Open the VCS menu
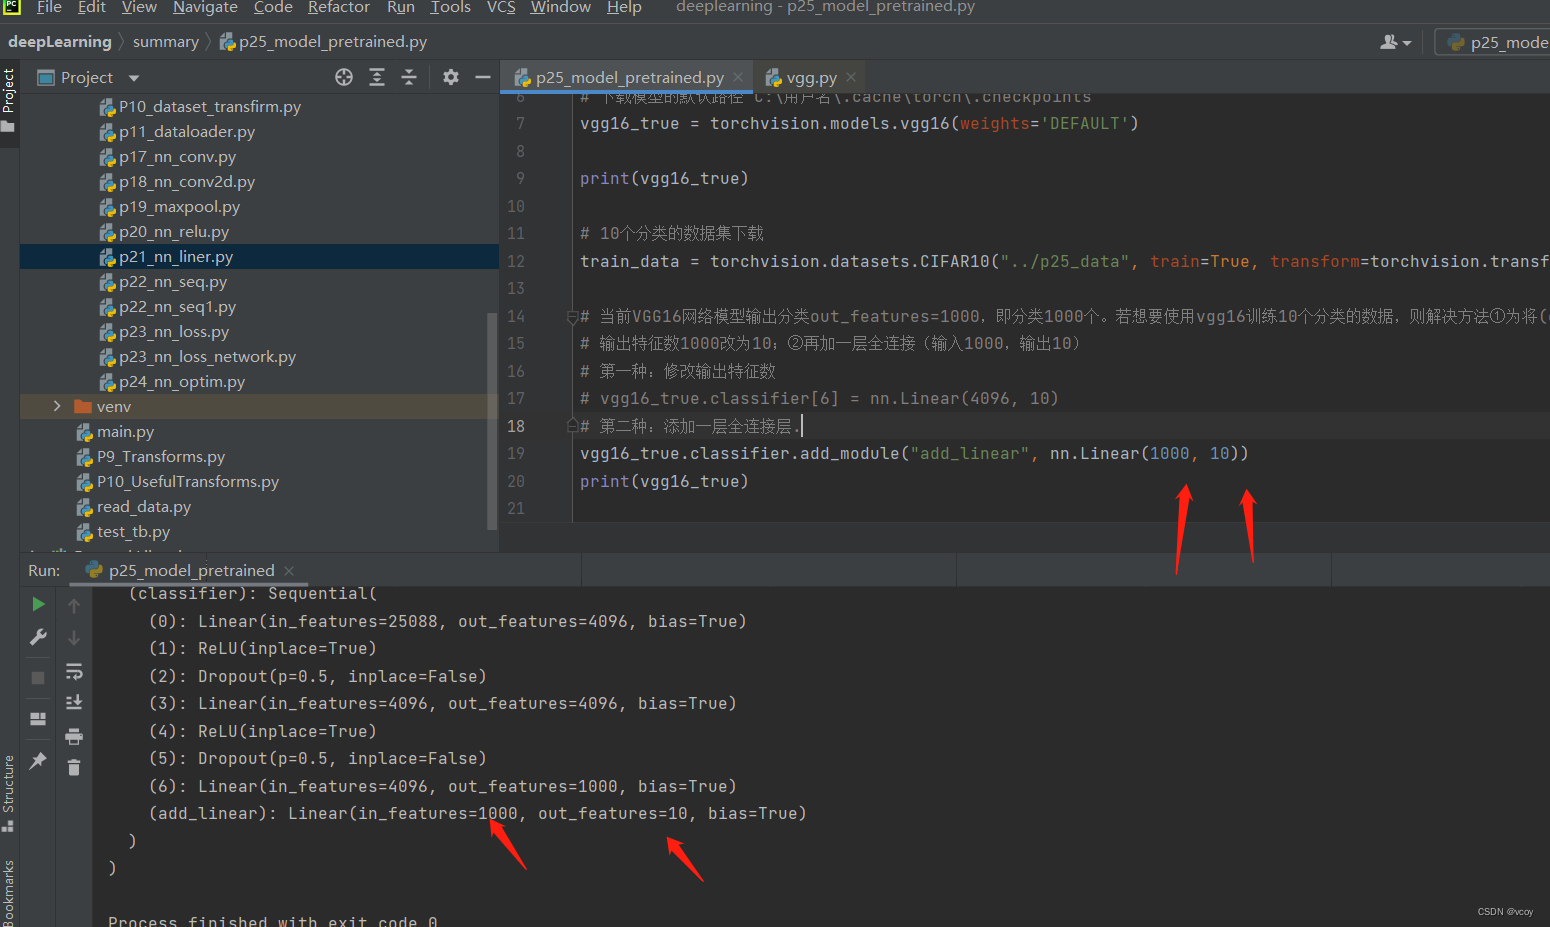Image resolution: width=1550 pixels, height=927 pixels. click(501, 7)
